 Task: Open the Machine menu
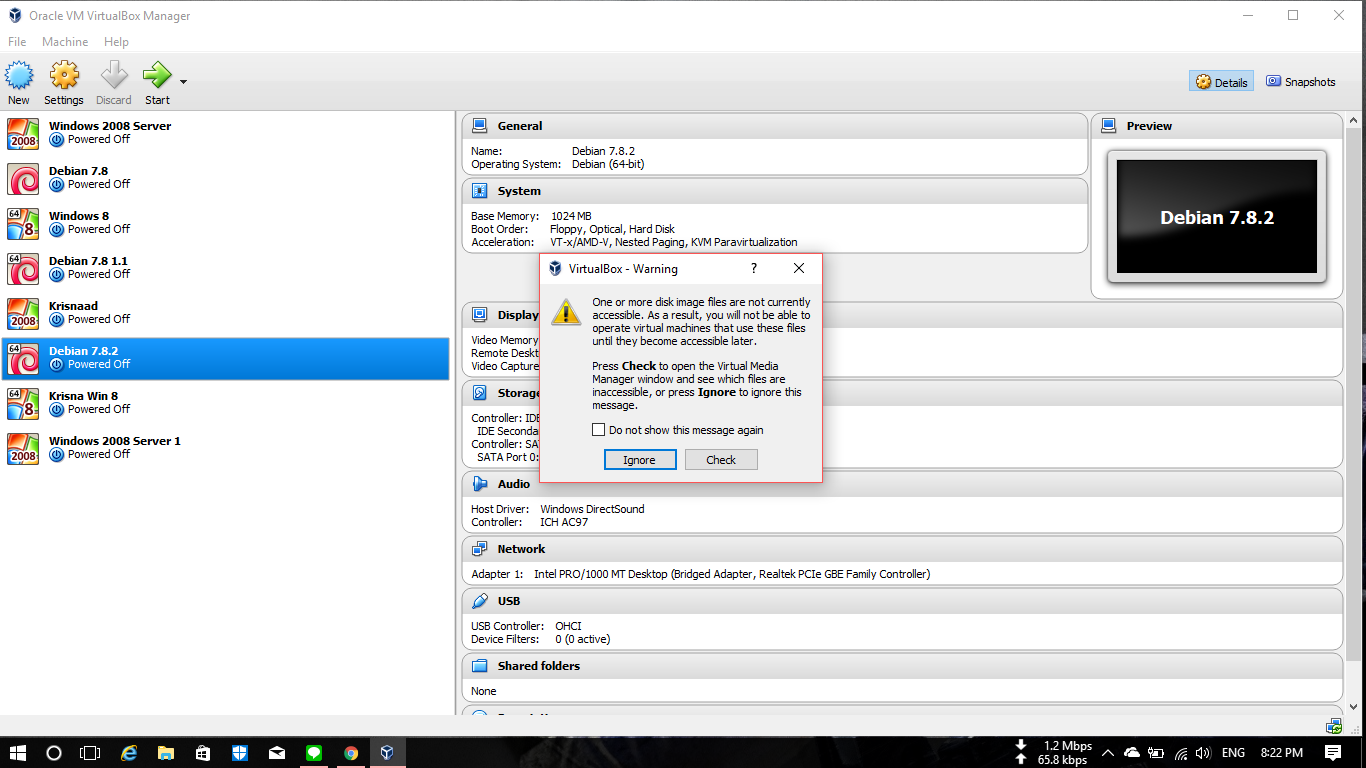point(65,42)
